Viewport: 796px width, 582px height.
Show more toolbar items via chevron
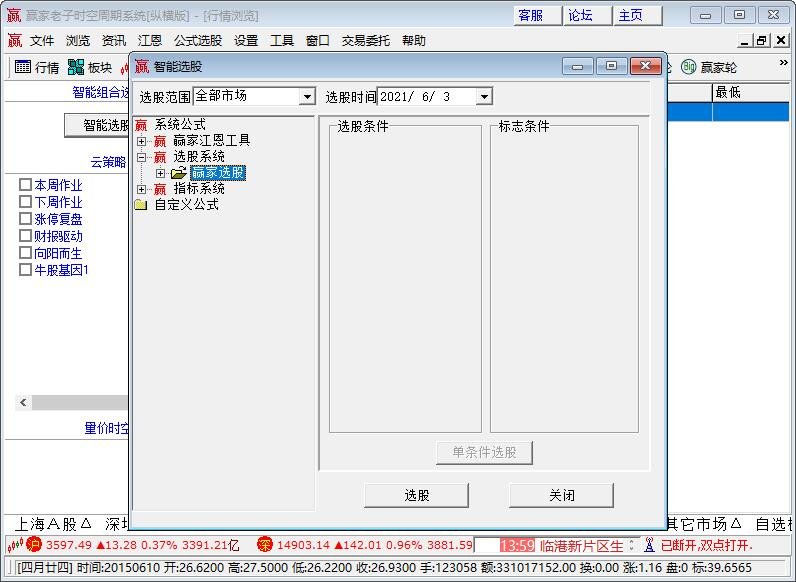pos(783,62)
